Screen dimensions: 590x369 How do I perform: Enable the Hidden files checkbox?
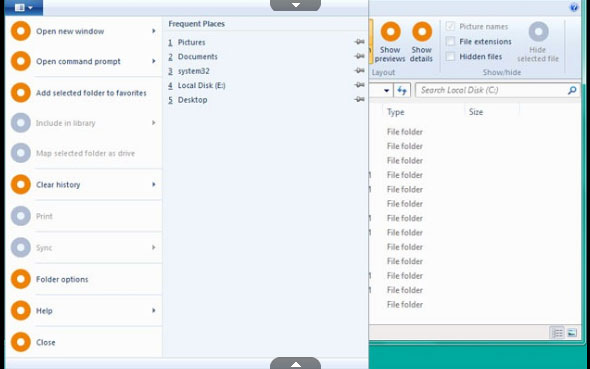(450, 57)
